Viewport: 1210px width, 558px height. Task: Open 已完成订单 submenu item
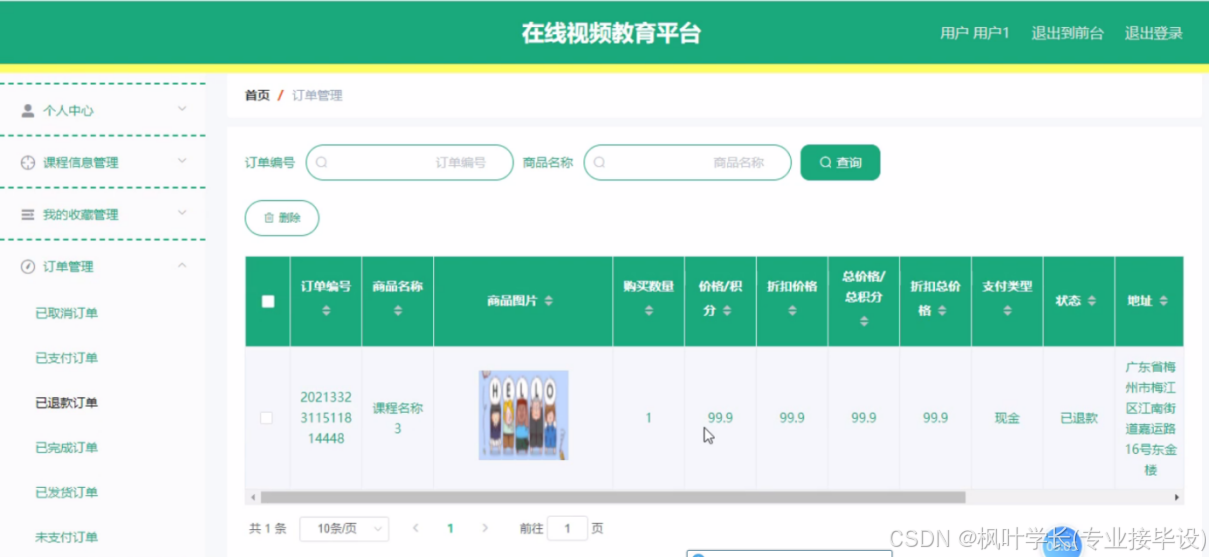point(66,448)
